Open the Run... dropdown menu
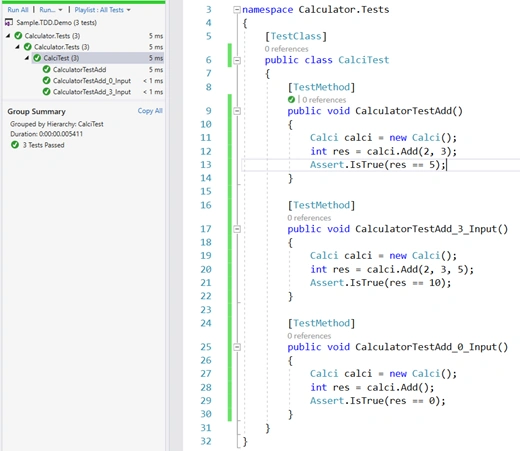The width and height of the screenshot is (520, 451). click(51, 10)
